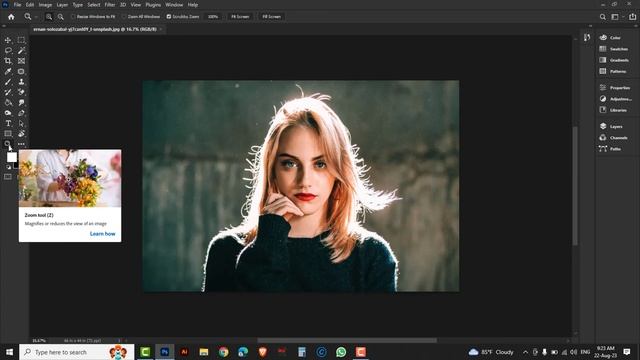Viewport: 640px width, 360px height.
Task: Select the History Brush tool
Action: coord(8,92)
